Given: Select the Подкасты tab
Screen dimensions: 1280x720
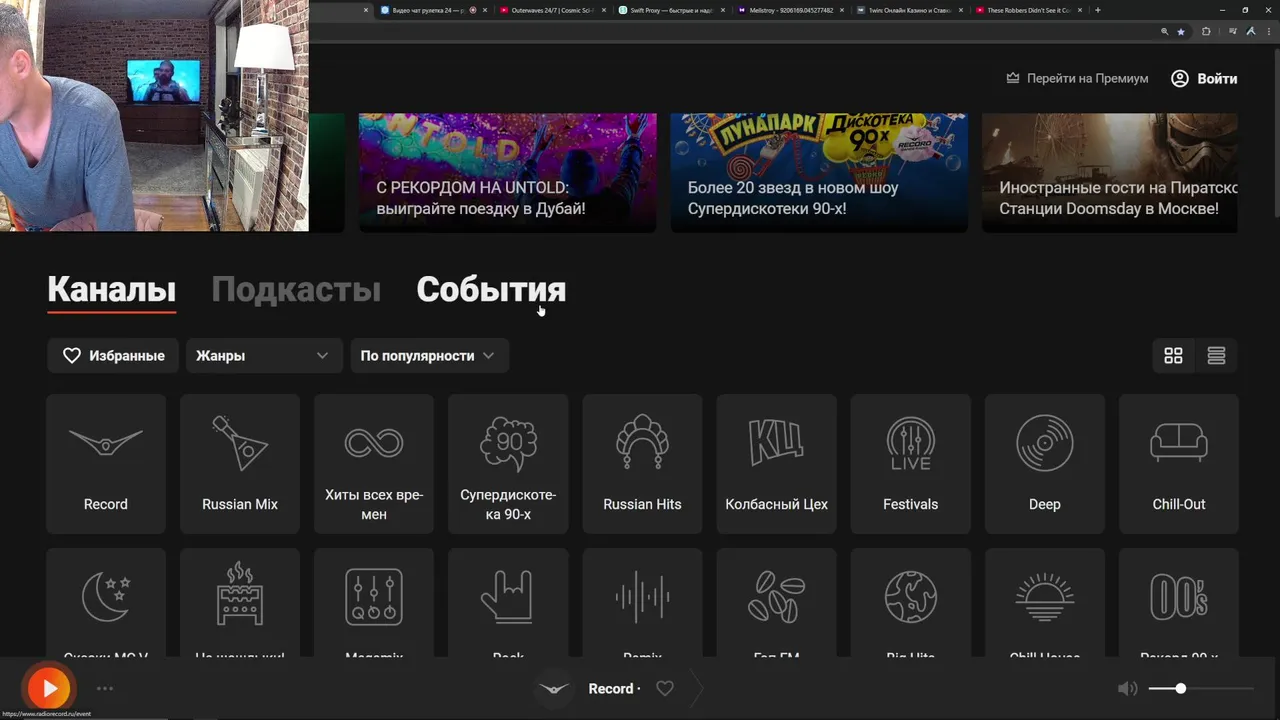Looking at the screenshot, I should [x=296, y=290].
